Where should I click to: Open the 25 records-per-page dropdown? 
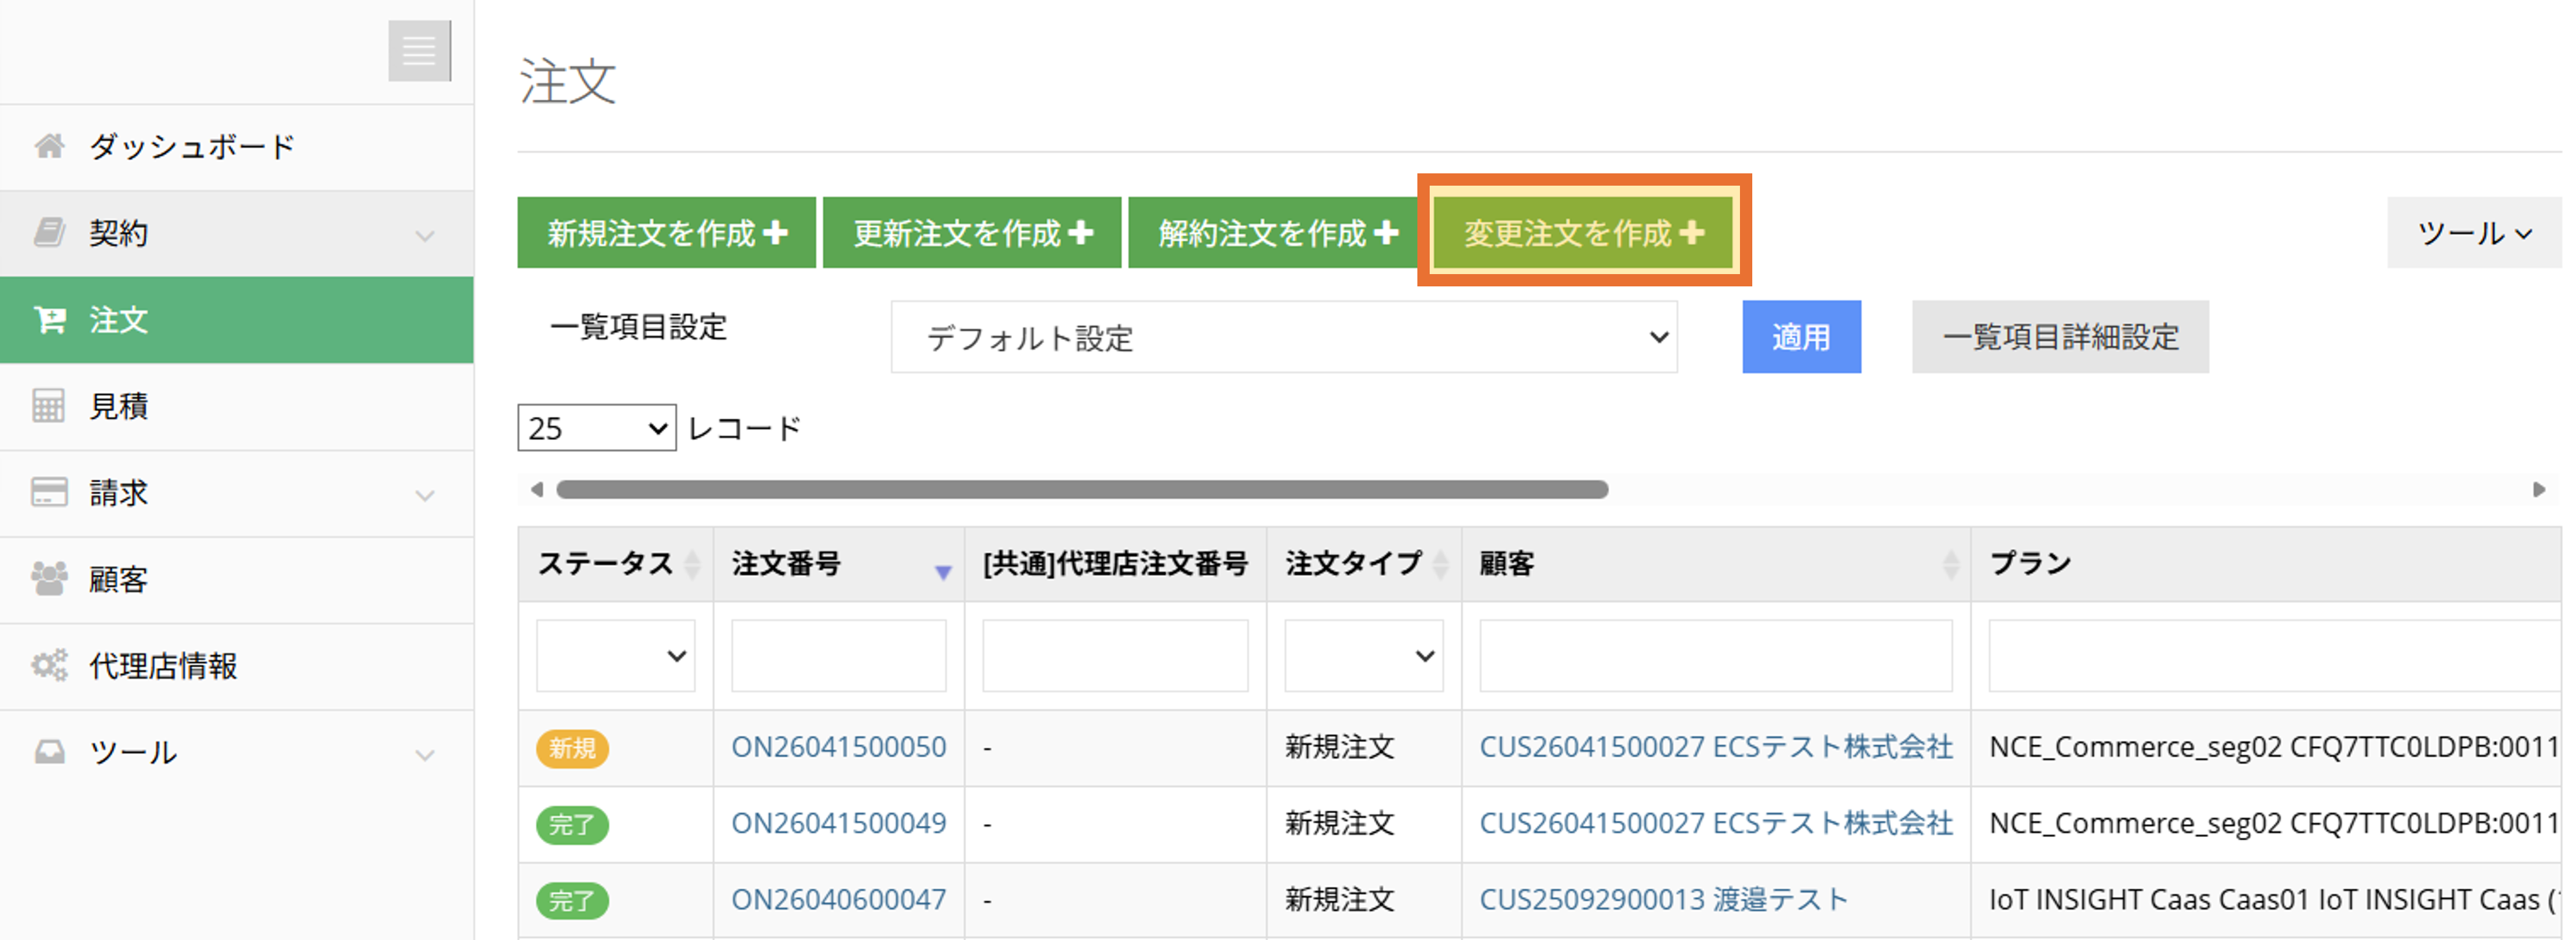[597, 428]
